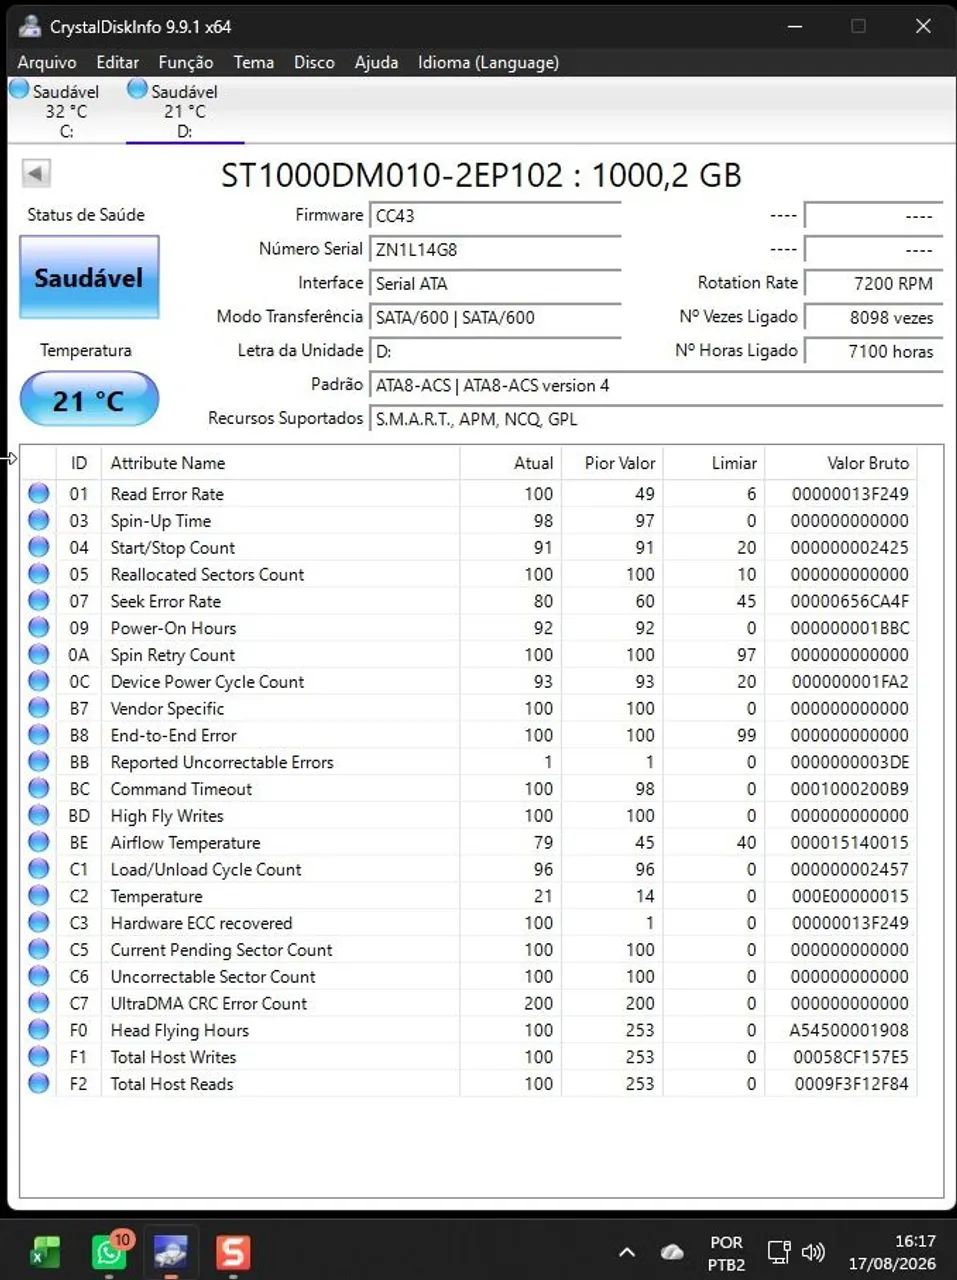
Task: Open the red S app in taskbar
Action: [x=233, y=1252]
